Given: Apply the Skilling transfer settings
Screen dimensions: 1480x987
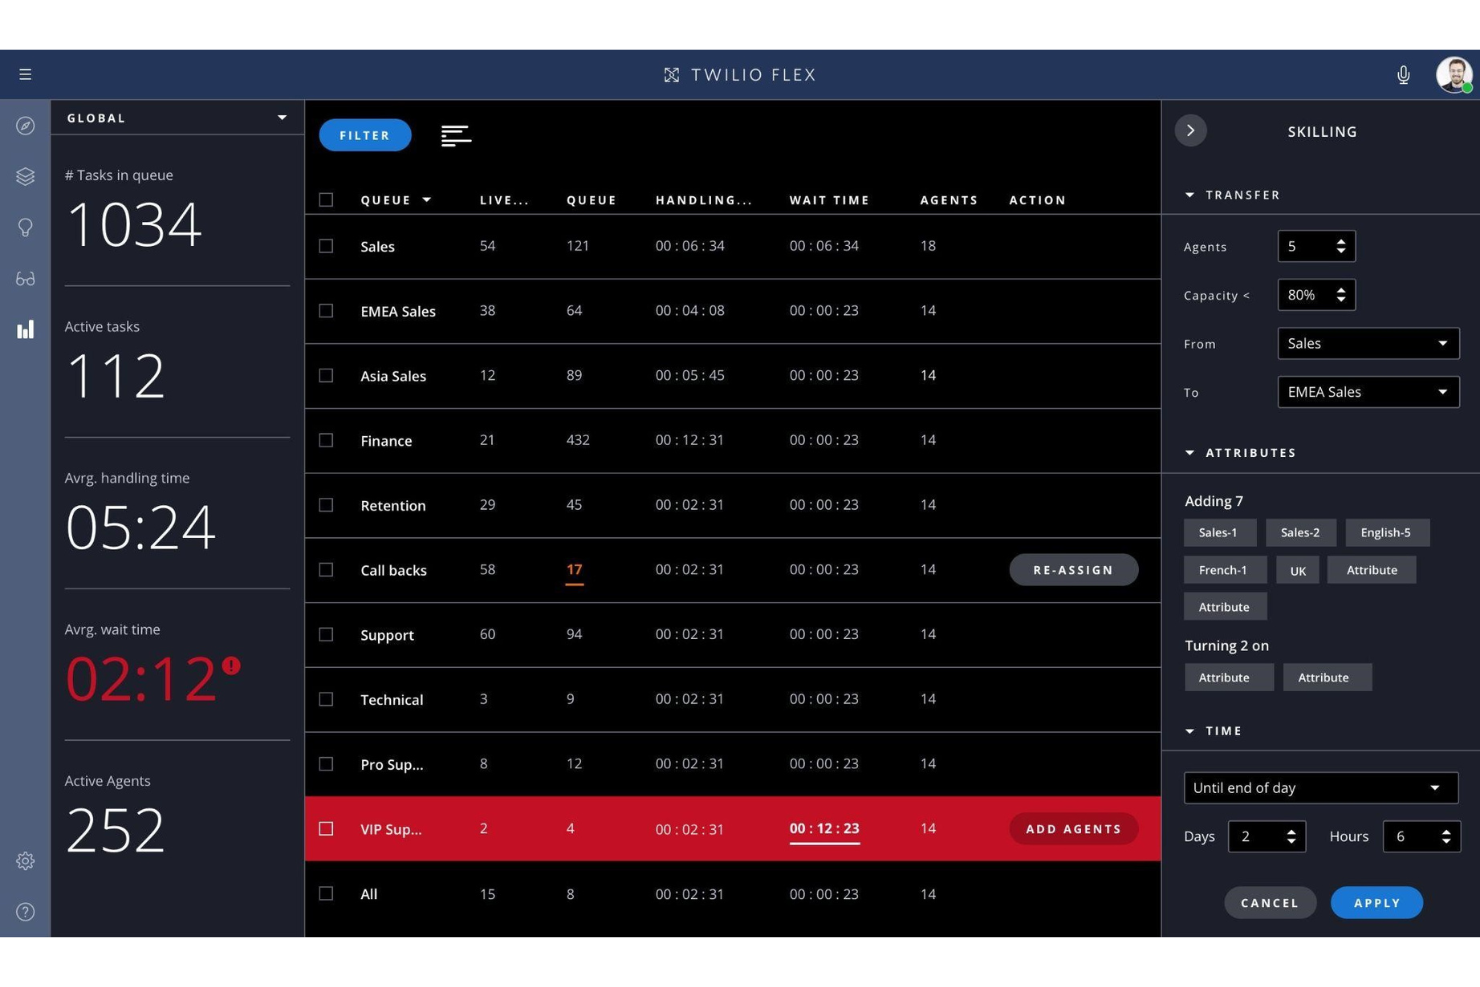Looking at the screenshot, I should coord(1376,902).
